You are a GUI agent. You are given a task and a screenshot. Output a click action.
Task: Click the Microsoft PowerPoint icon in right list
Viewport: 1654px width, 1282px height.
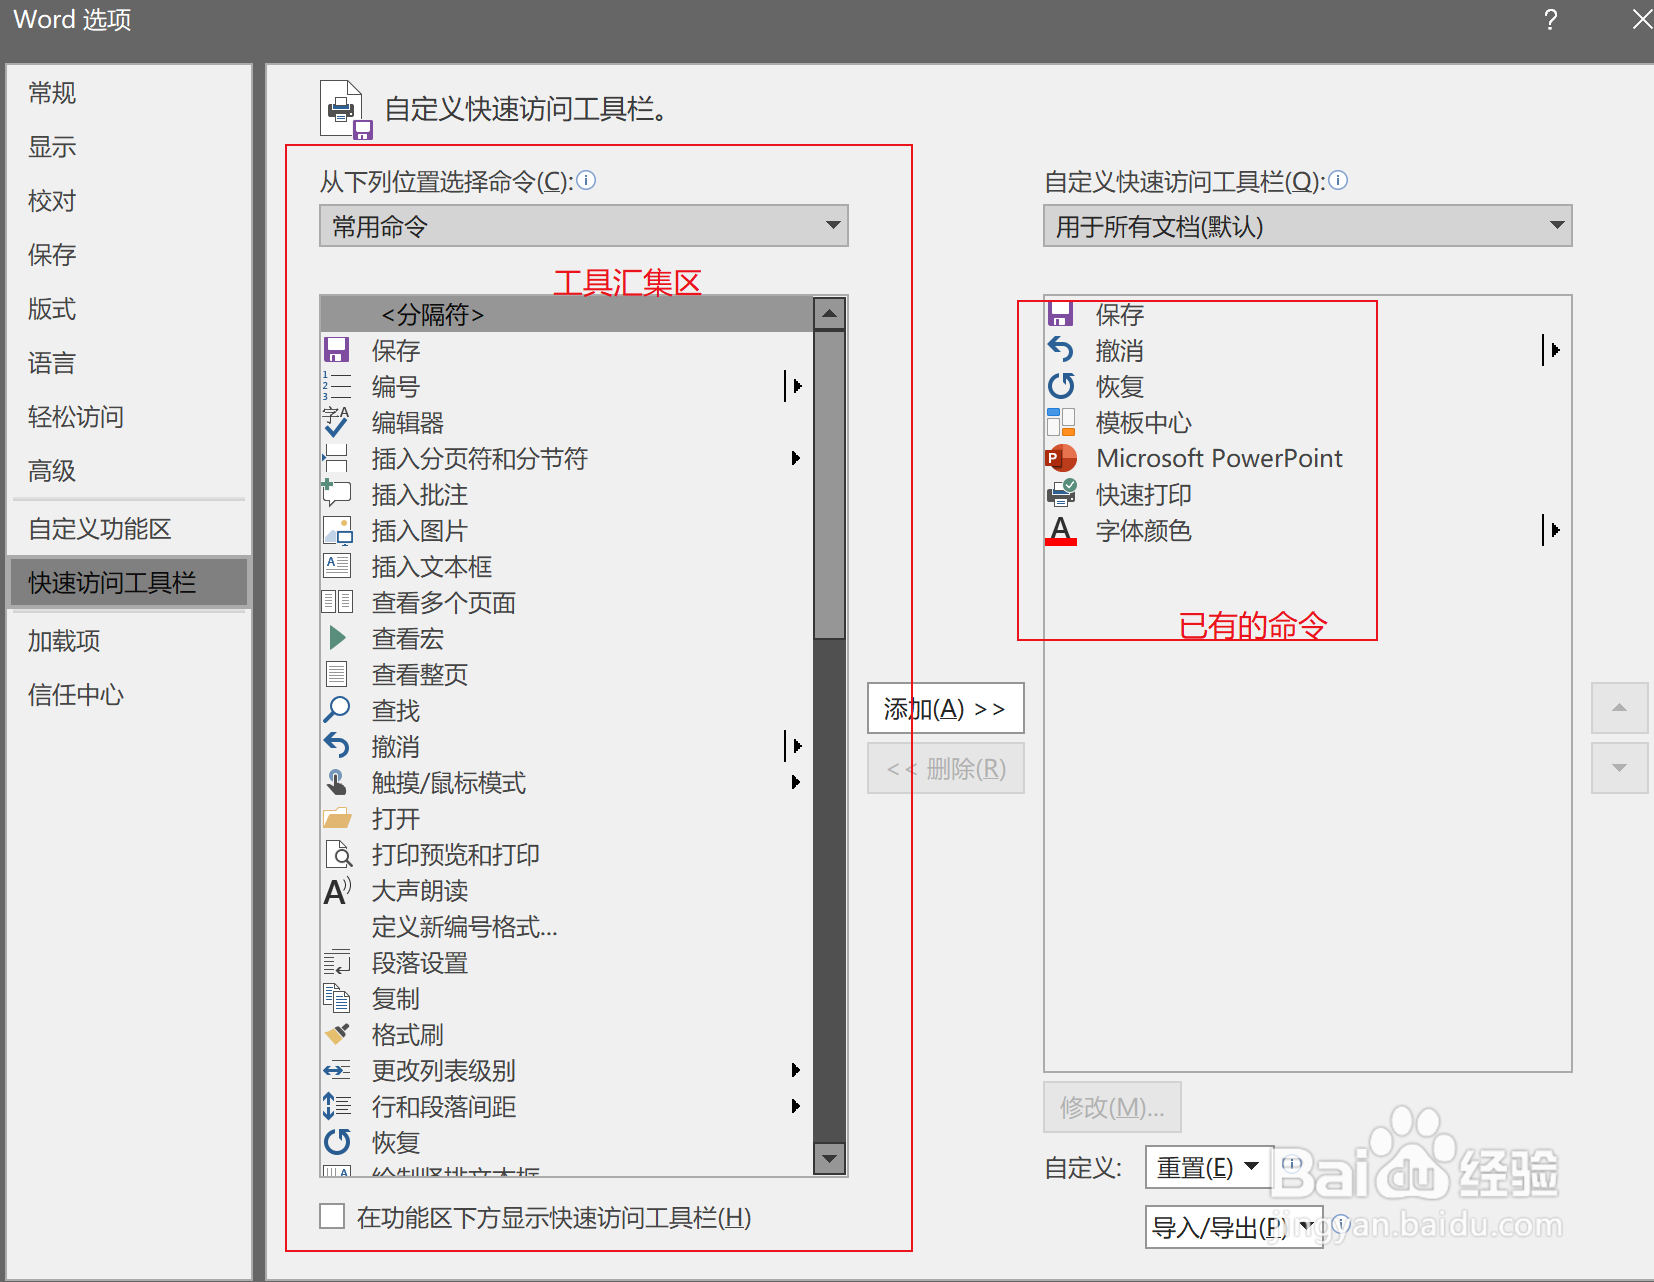point(1060,458)
